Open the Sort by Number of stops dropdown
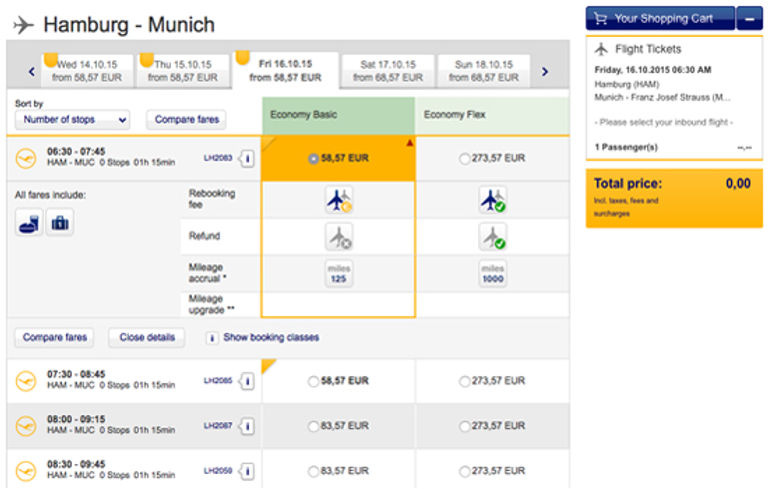The image size is (768, 489). (x=72, y=120)
